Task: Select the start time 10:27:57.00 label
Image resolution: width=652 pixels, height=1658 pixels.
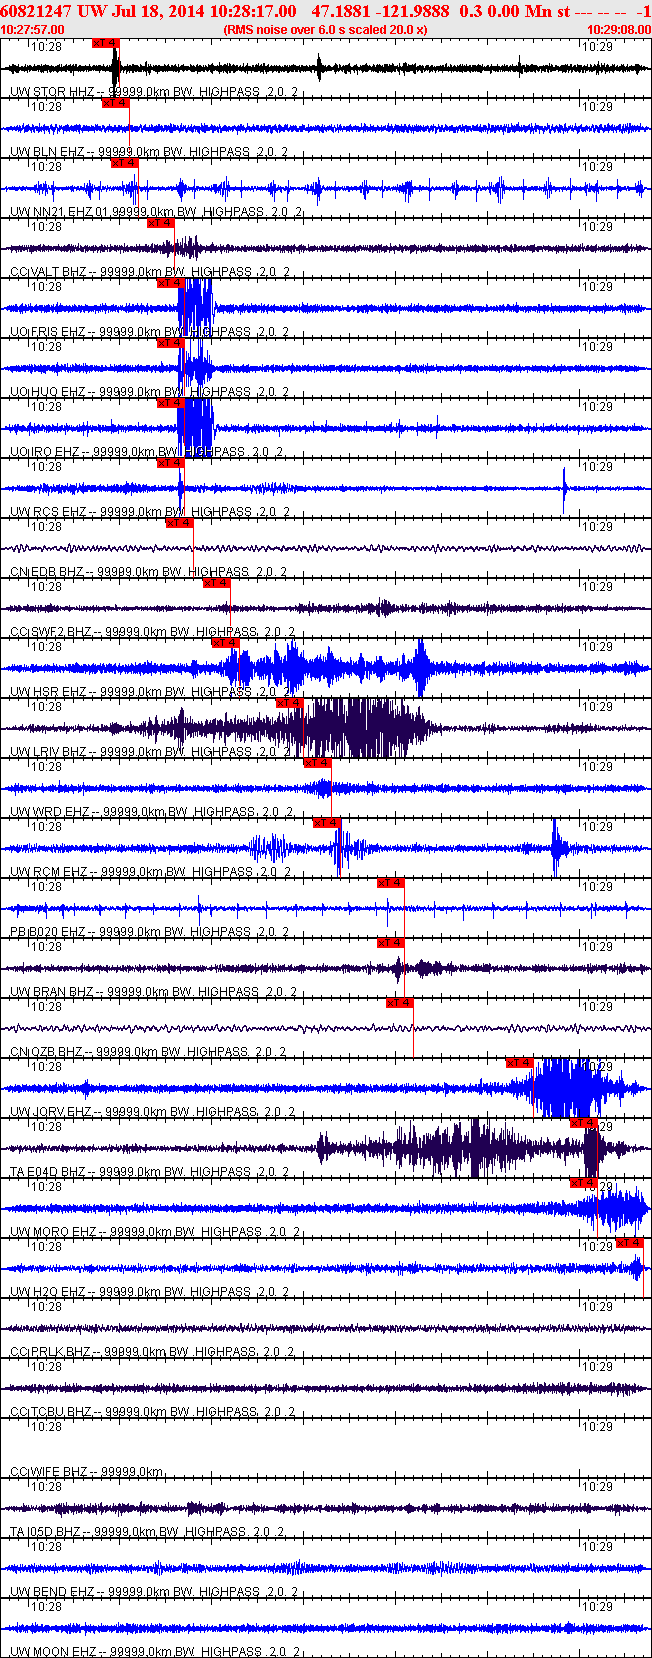Action: click(33, 30)
